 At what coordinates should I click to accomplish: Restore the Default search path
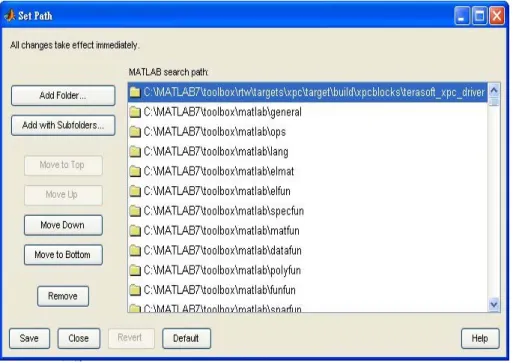tap(186, 338)
